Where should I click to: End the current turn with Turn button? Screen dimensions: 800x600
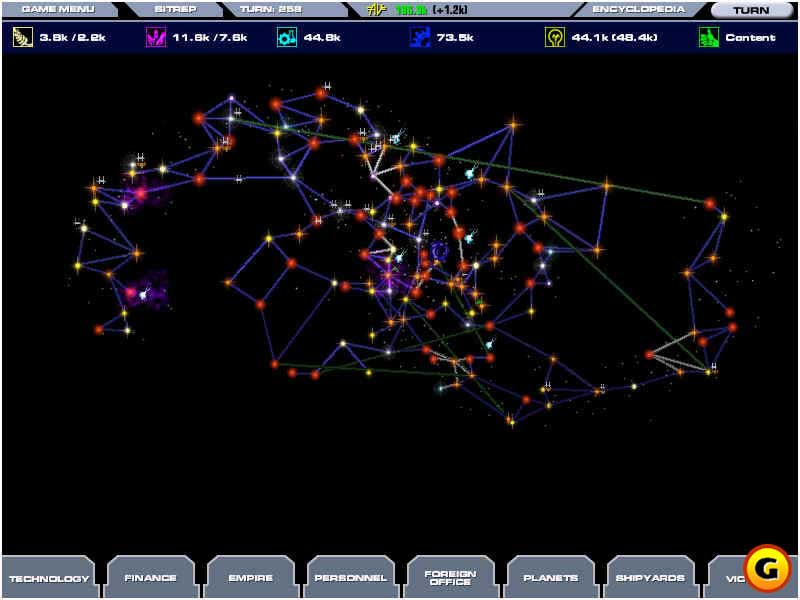tap(750, 10)
